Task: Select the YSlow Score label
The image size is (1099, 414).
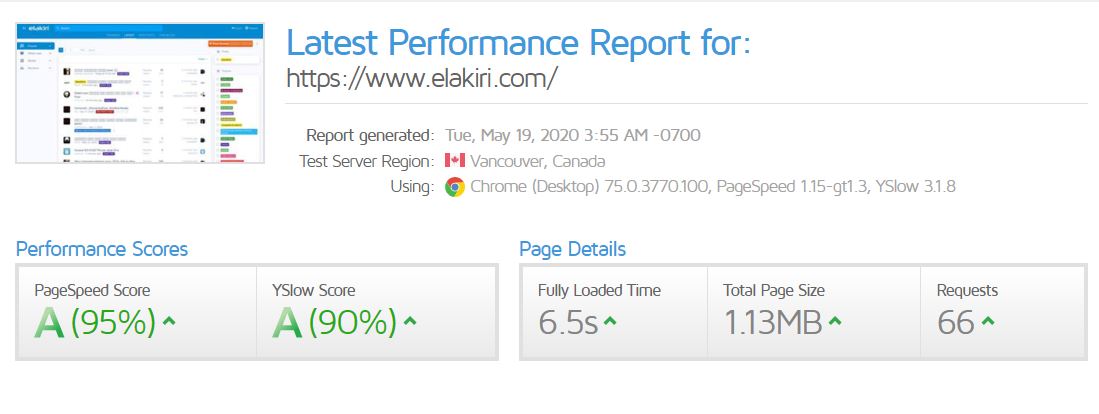Action: click(313, 290)
